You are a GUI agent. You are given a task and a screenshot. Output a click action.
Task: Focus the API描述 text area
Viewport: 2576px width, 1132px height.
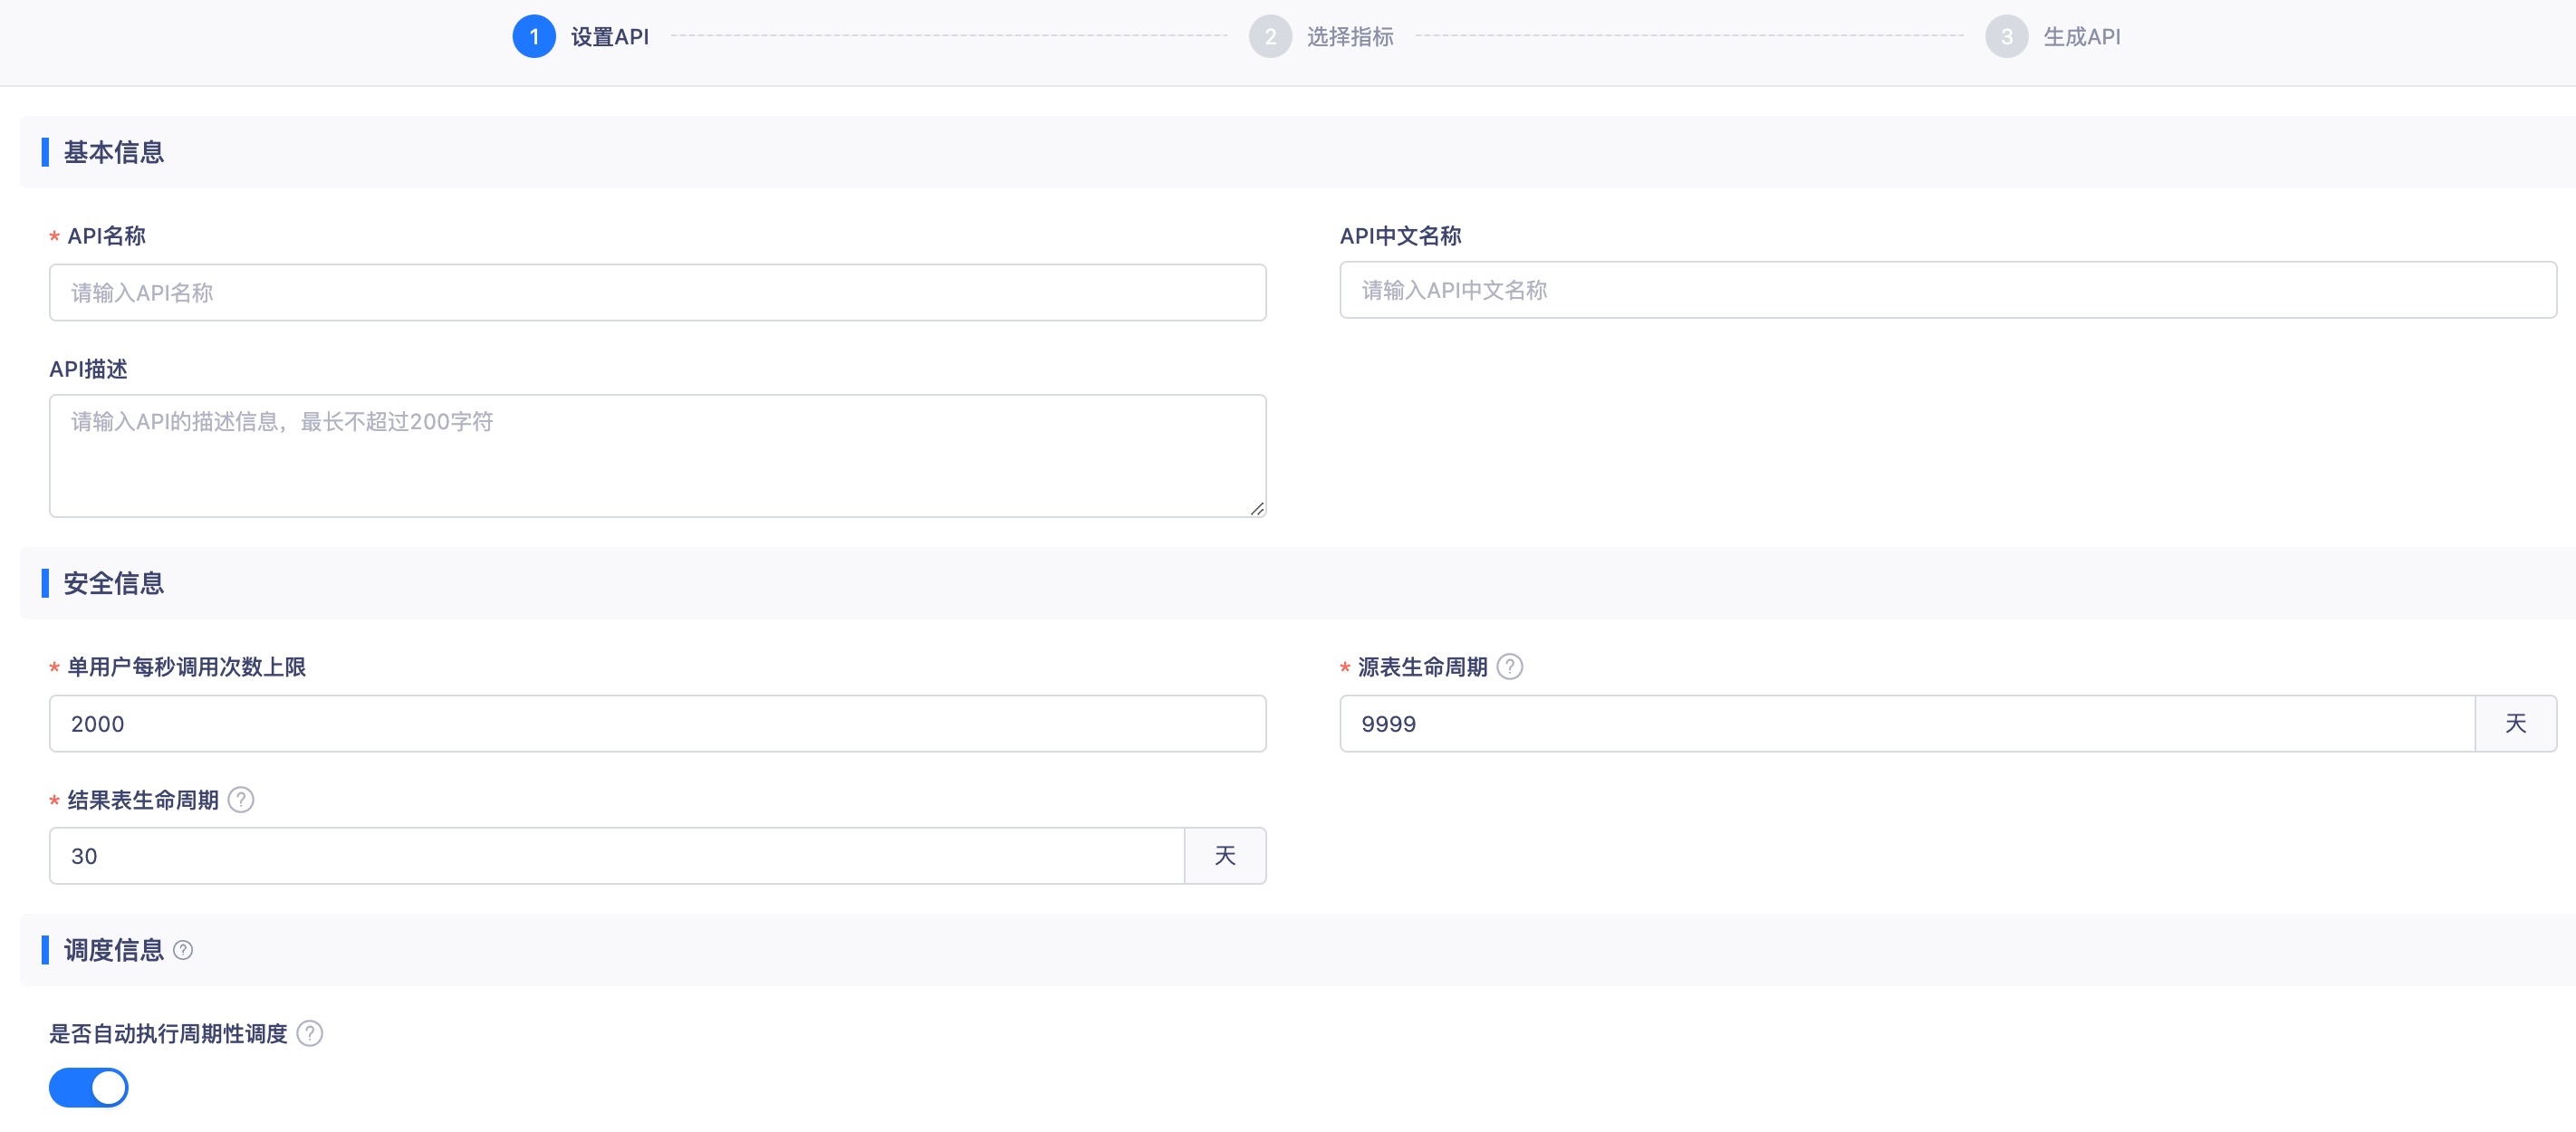pos(657,455)
